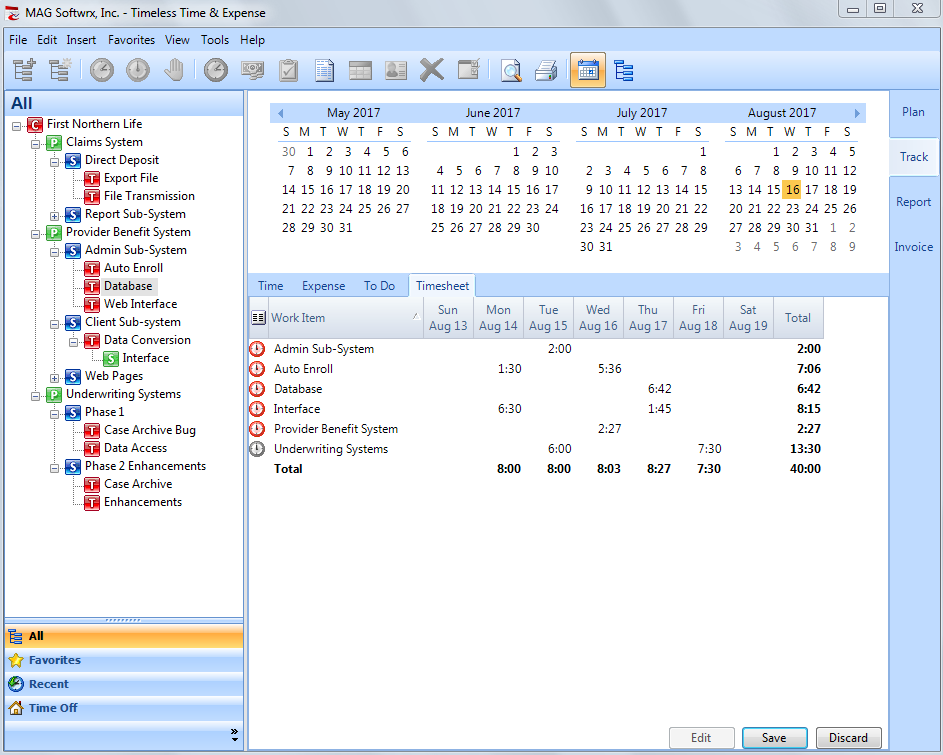Click the Discard button
The height and width of the screenshot is (755, 943).
pyautogui.click(x=849, y=738)
